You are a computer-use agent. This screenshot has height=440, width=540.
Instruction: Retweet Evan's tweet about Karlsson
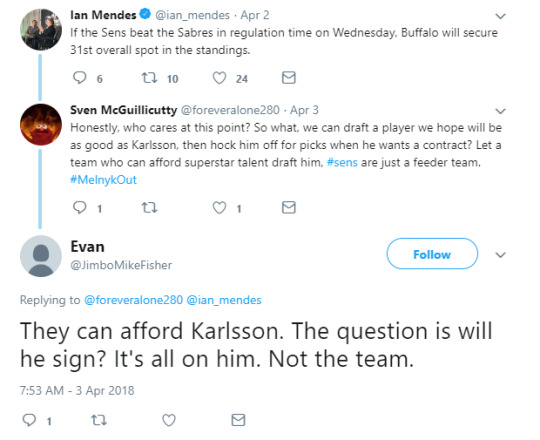[99, 420]
